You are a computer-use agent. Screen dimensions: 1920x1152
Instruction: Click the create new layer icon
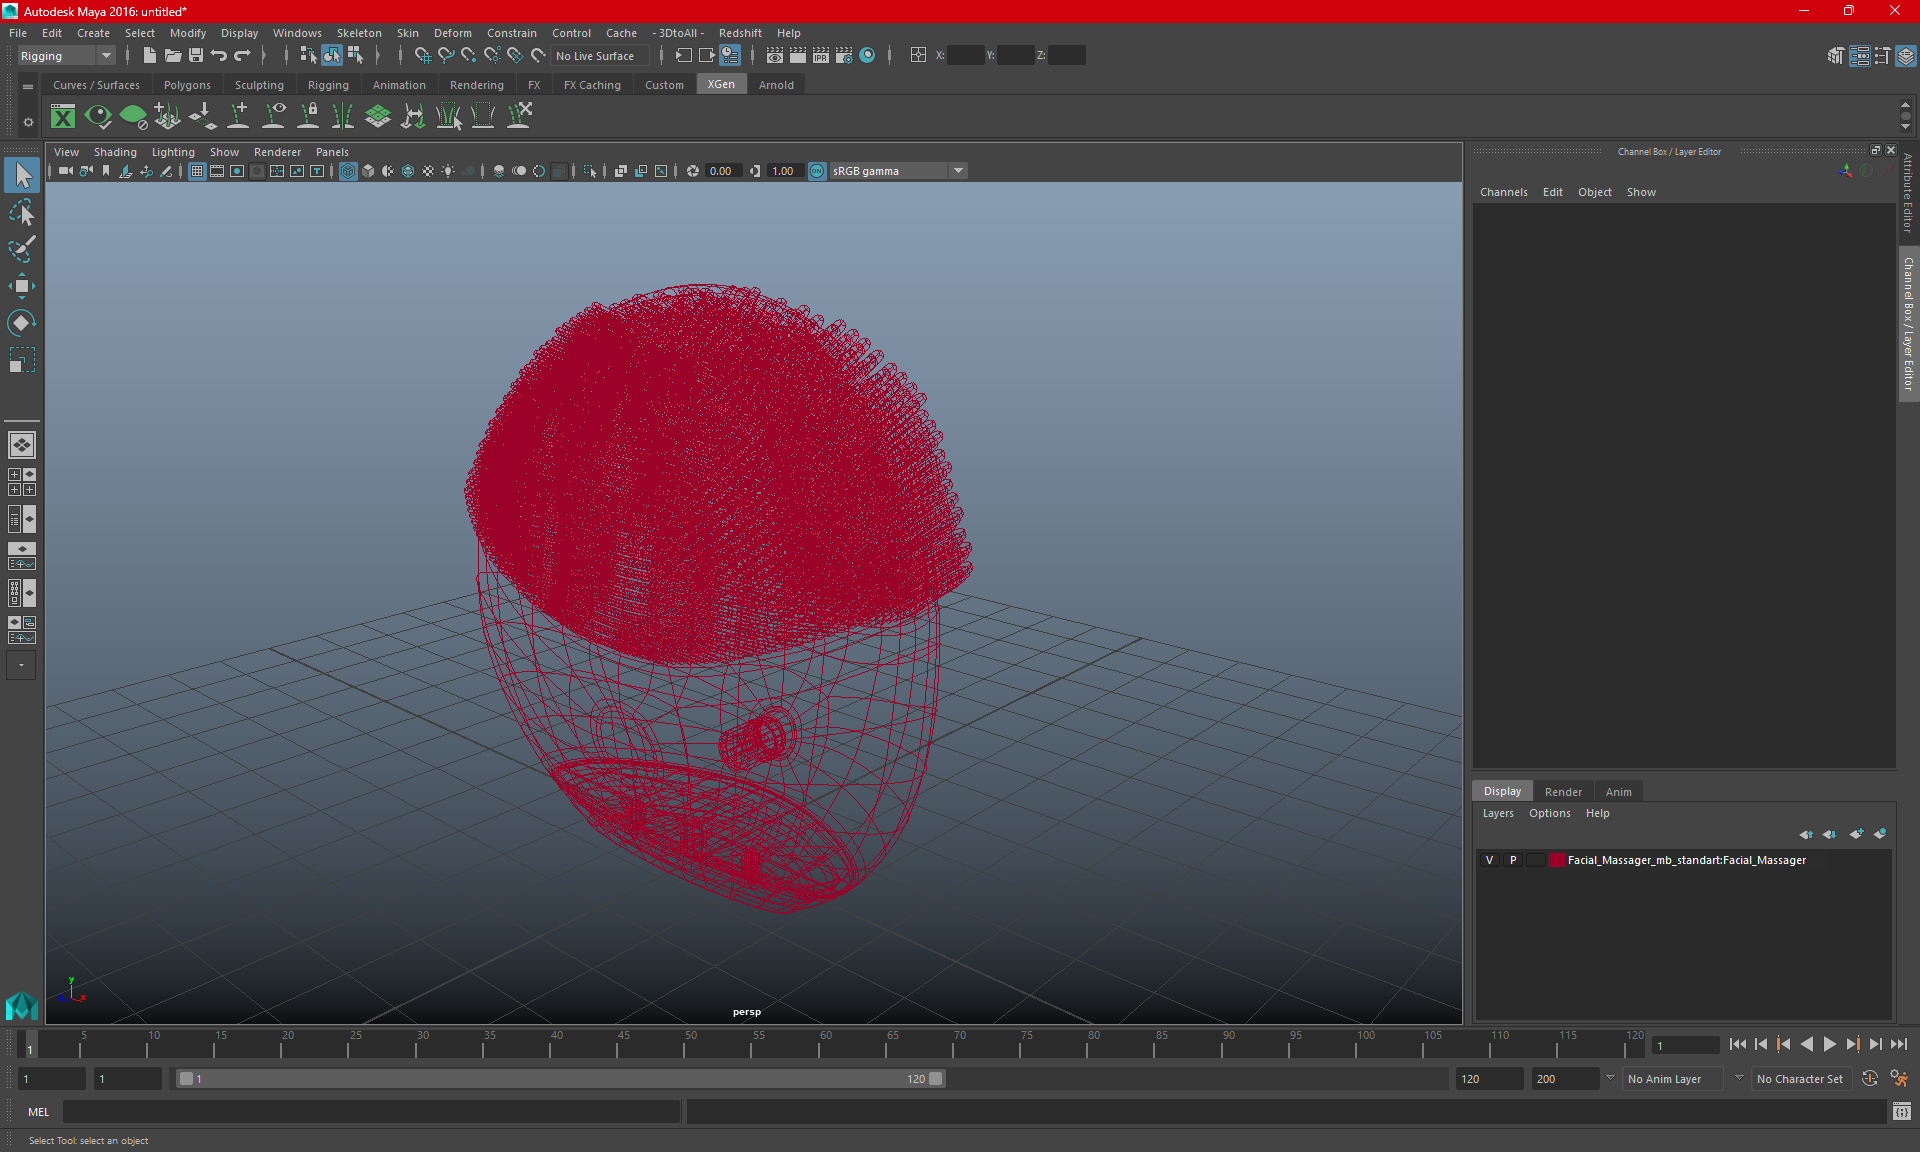tap(1857, 834)
